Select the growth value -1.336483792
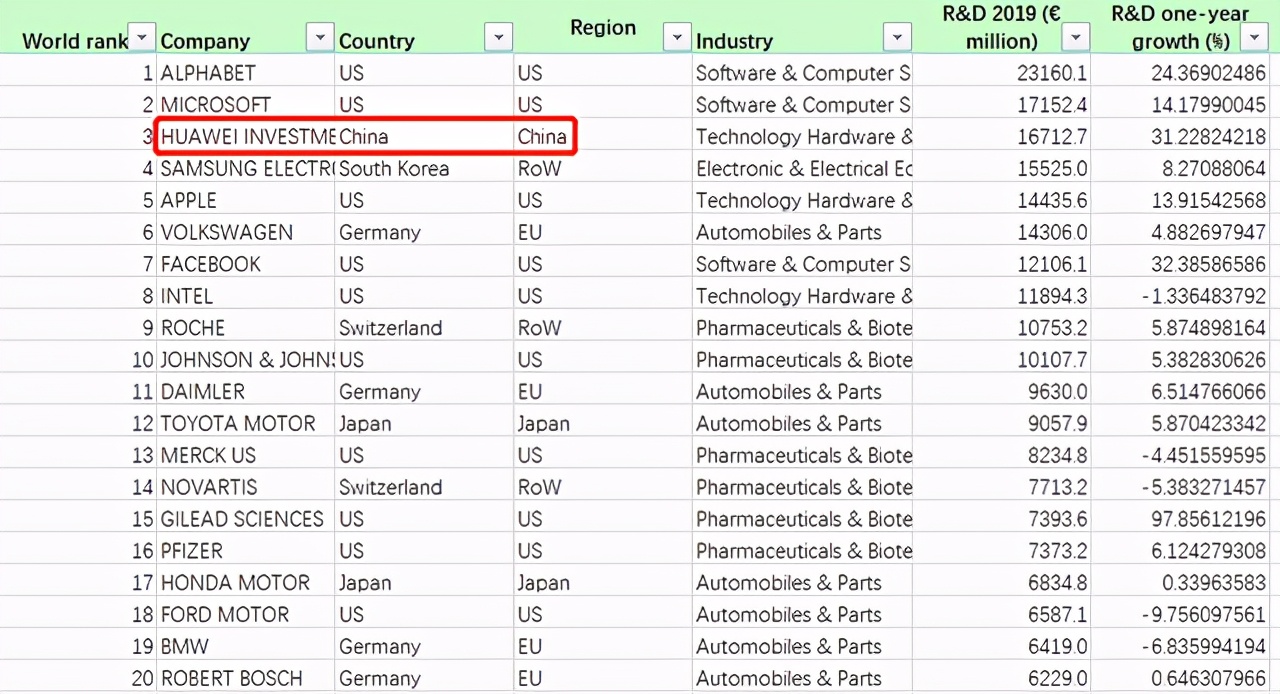 coord(1181,297)
